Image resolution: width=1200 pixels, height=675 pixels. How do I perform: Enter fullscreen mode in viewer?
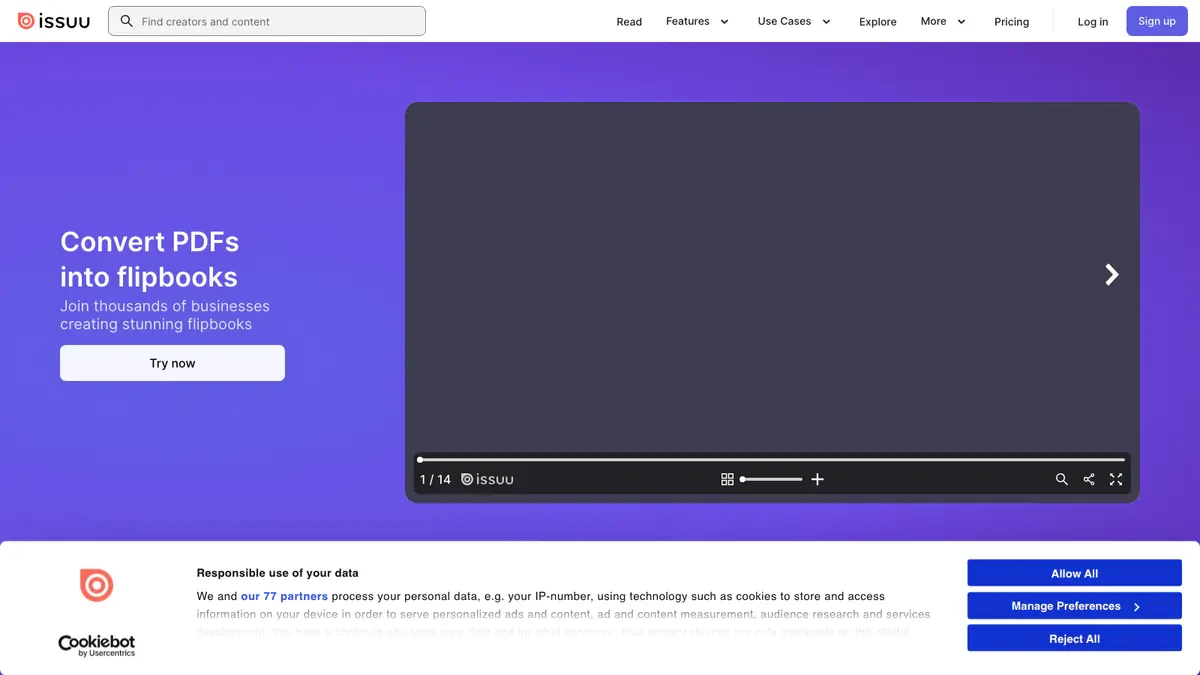pos(1116,479)
